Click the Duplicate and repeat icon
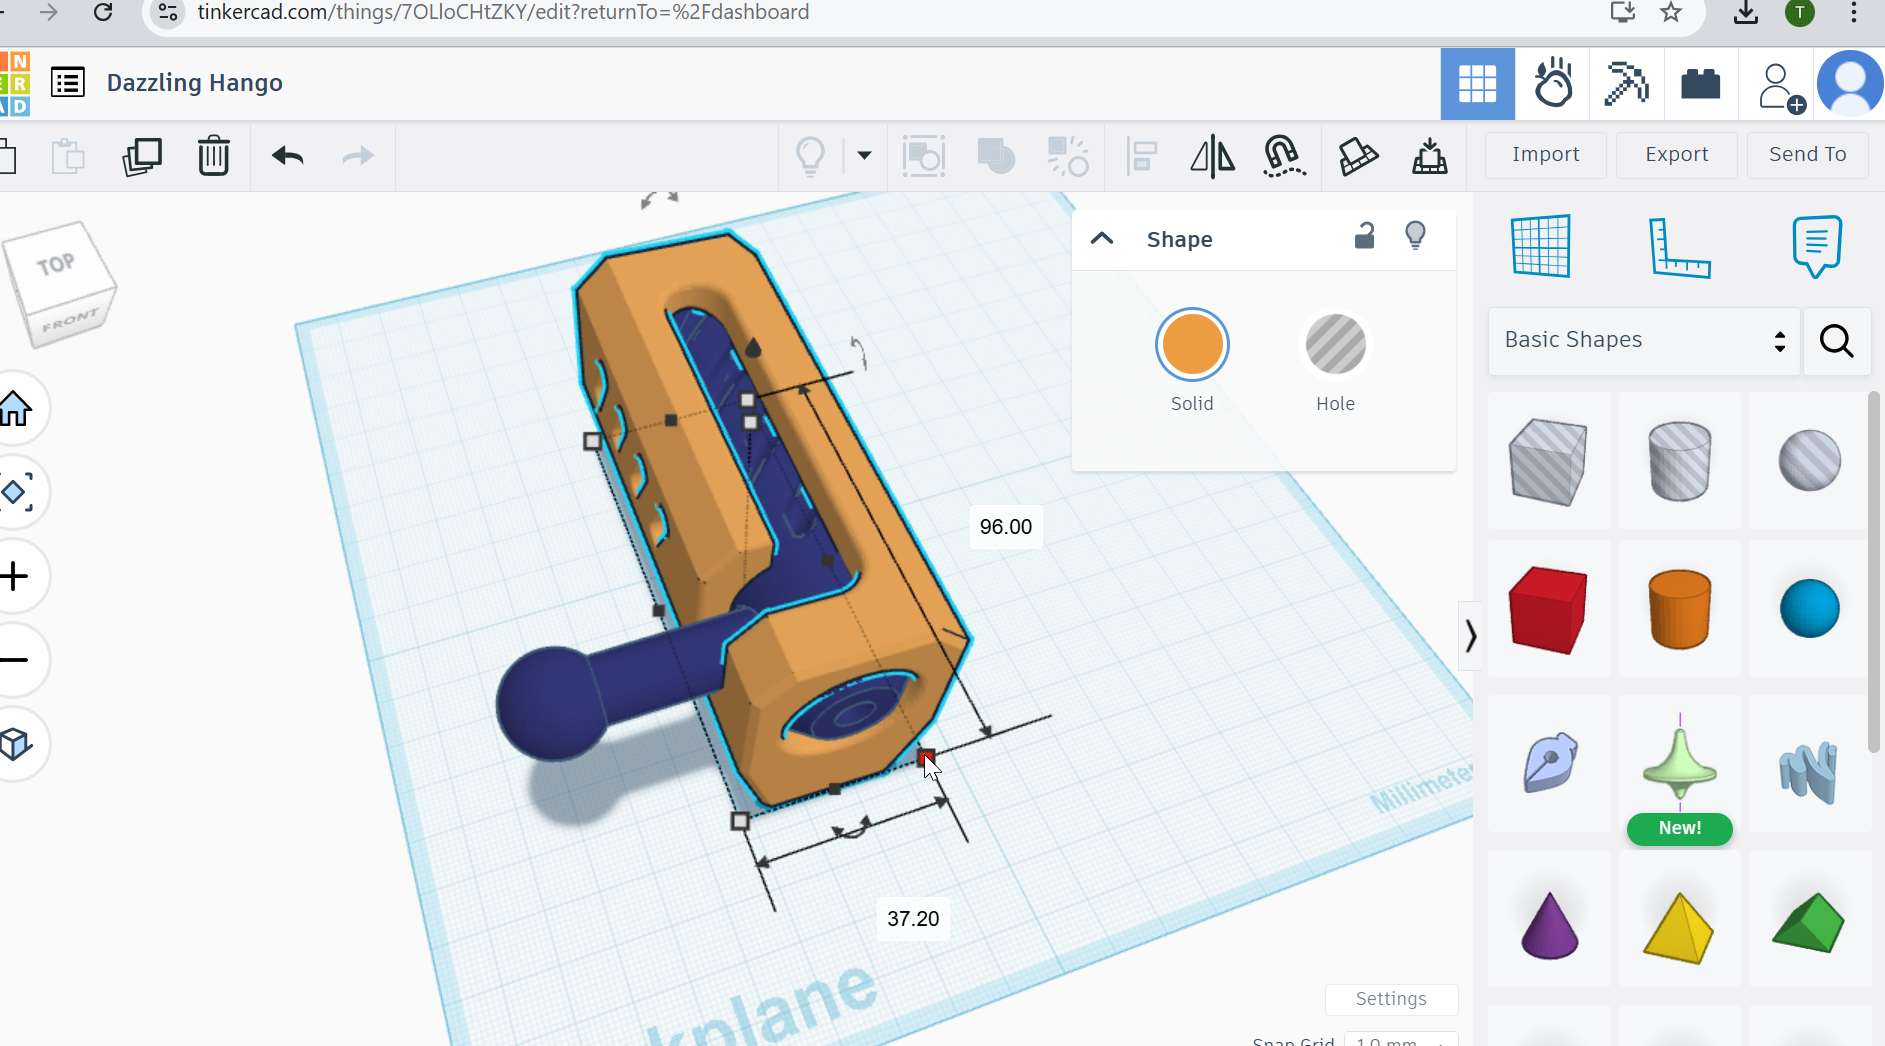This screenshot has height=1046, width=1885. coord(141,157)
